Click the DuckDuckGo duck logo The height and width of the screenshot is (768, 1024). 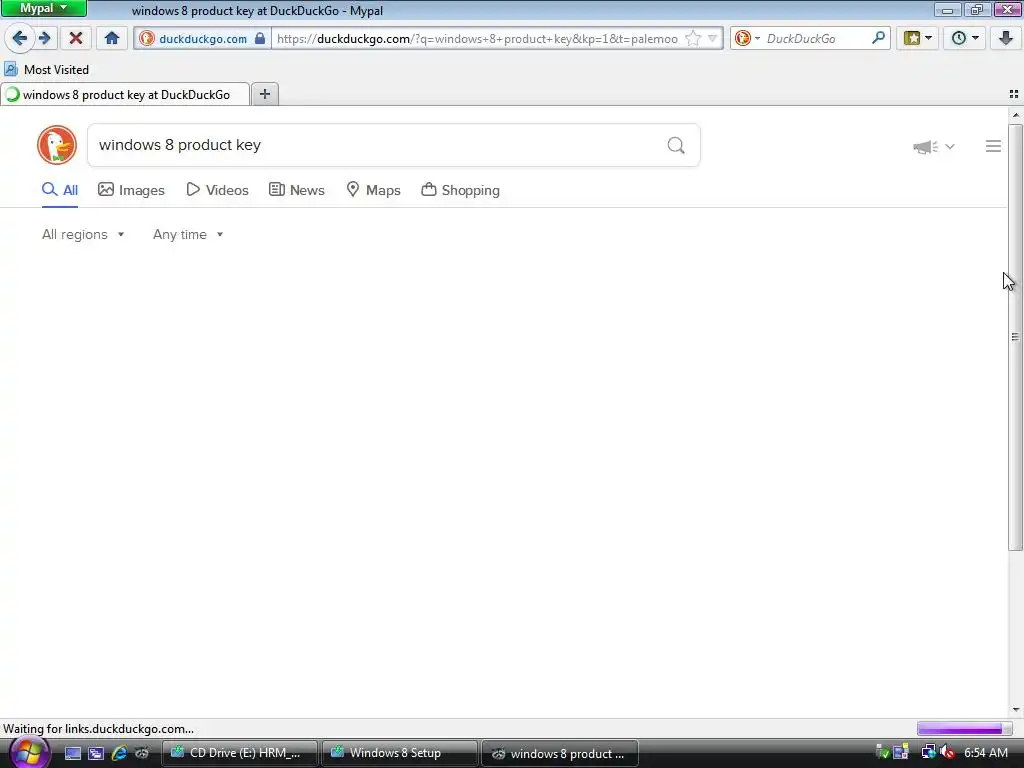point(57,145)
